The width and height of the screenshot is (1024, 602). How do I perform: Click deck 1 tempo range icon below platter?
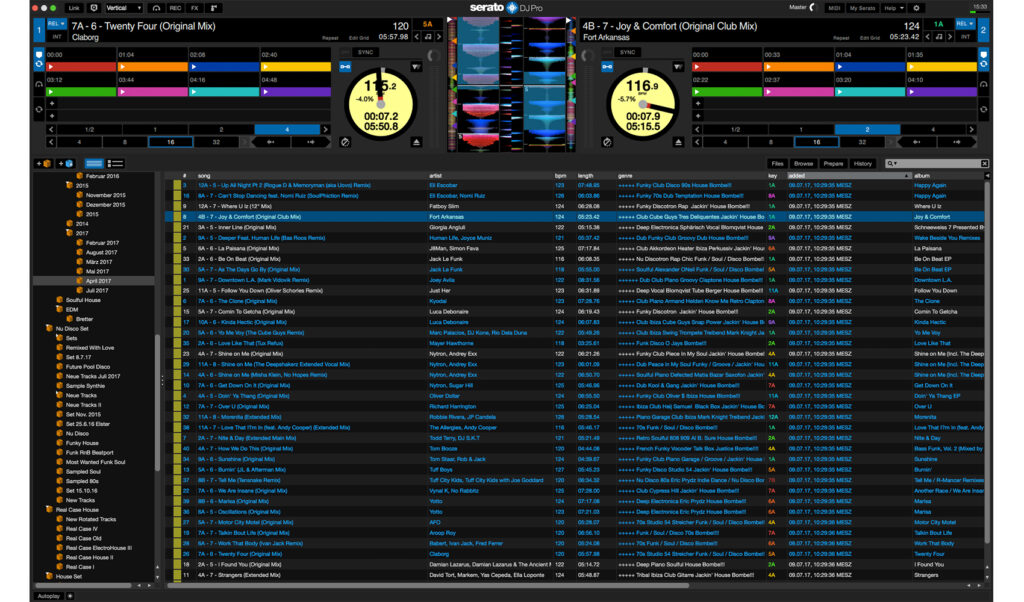coord(345,142)
